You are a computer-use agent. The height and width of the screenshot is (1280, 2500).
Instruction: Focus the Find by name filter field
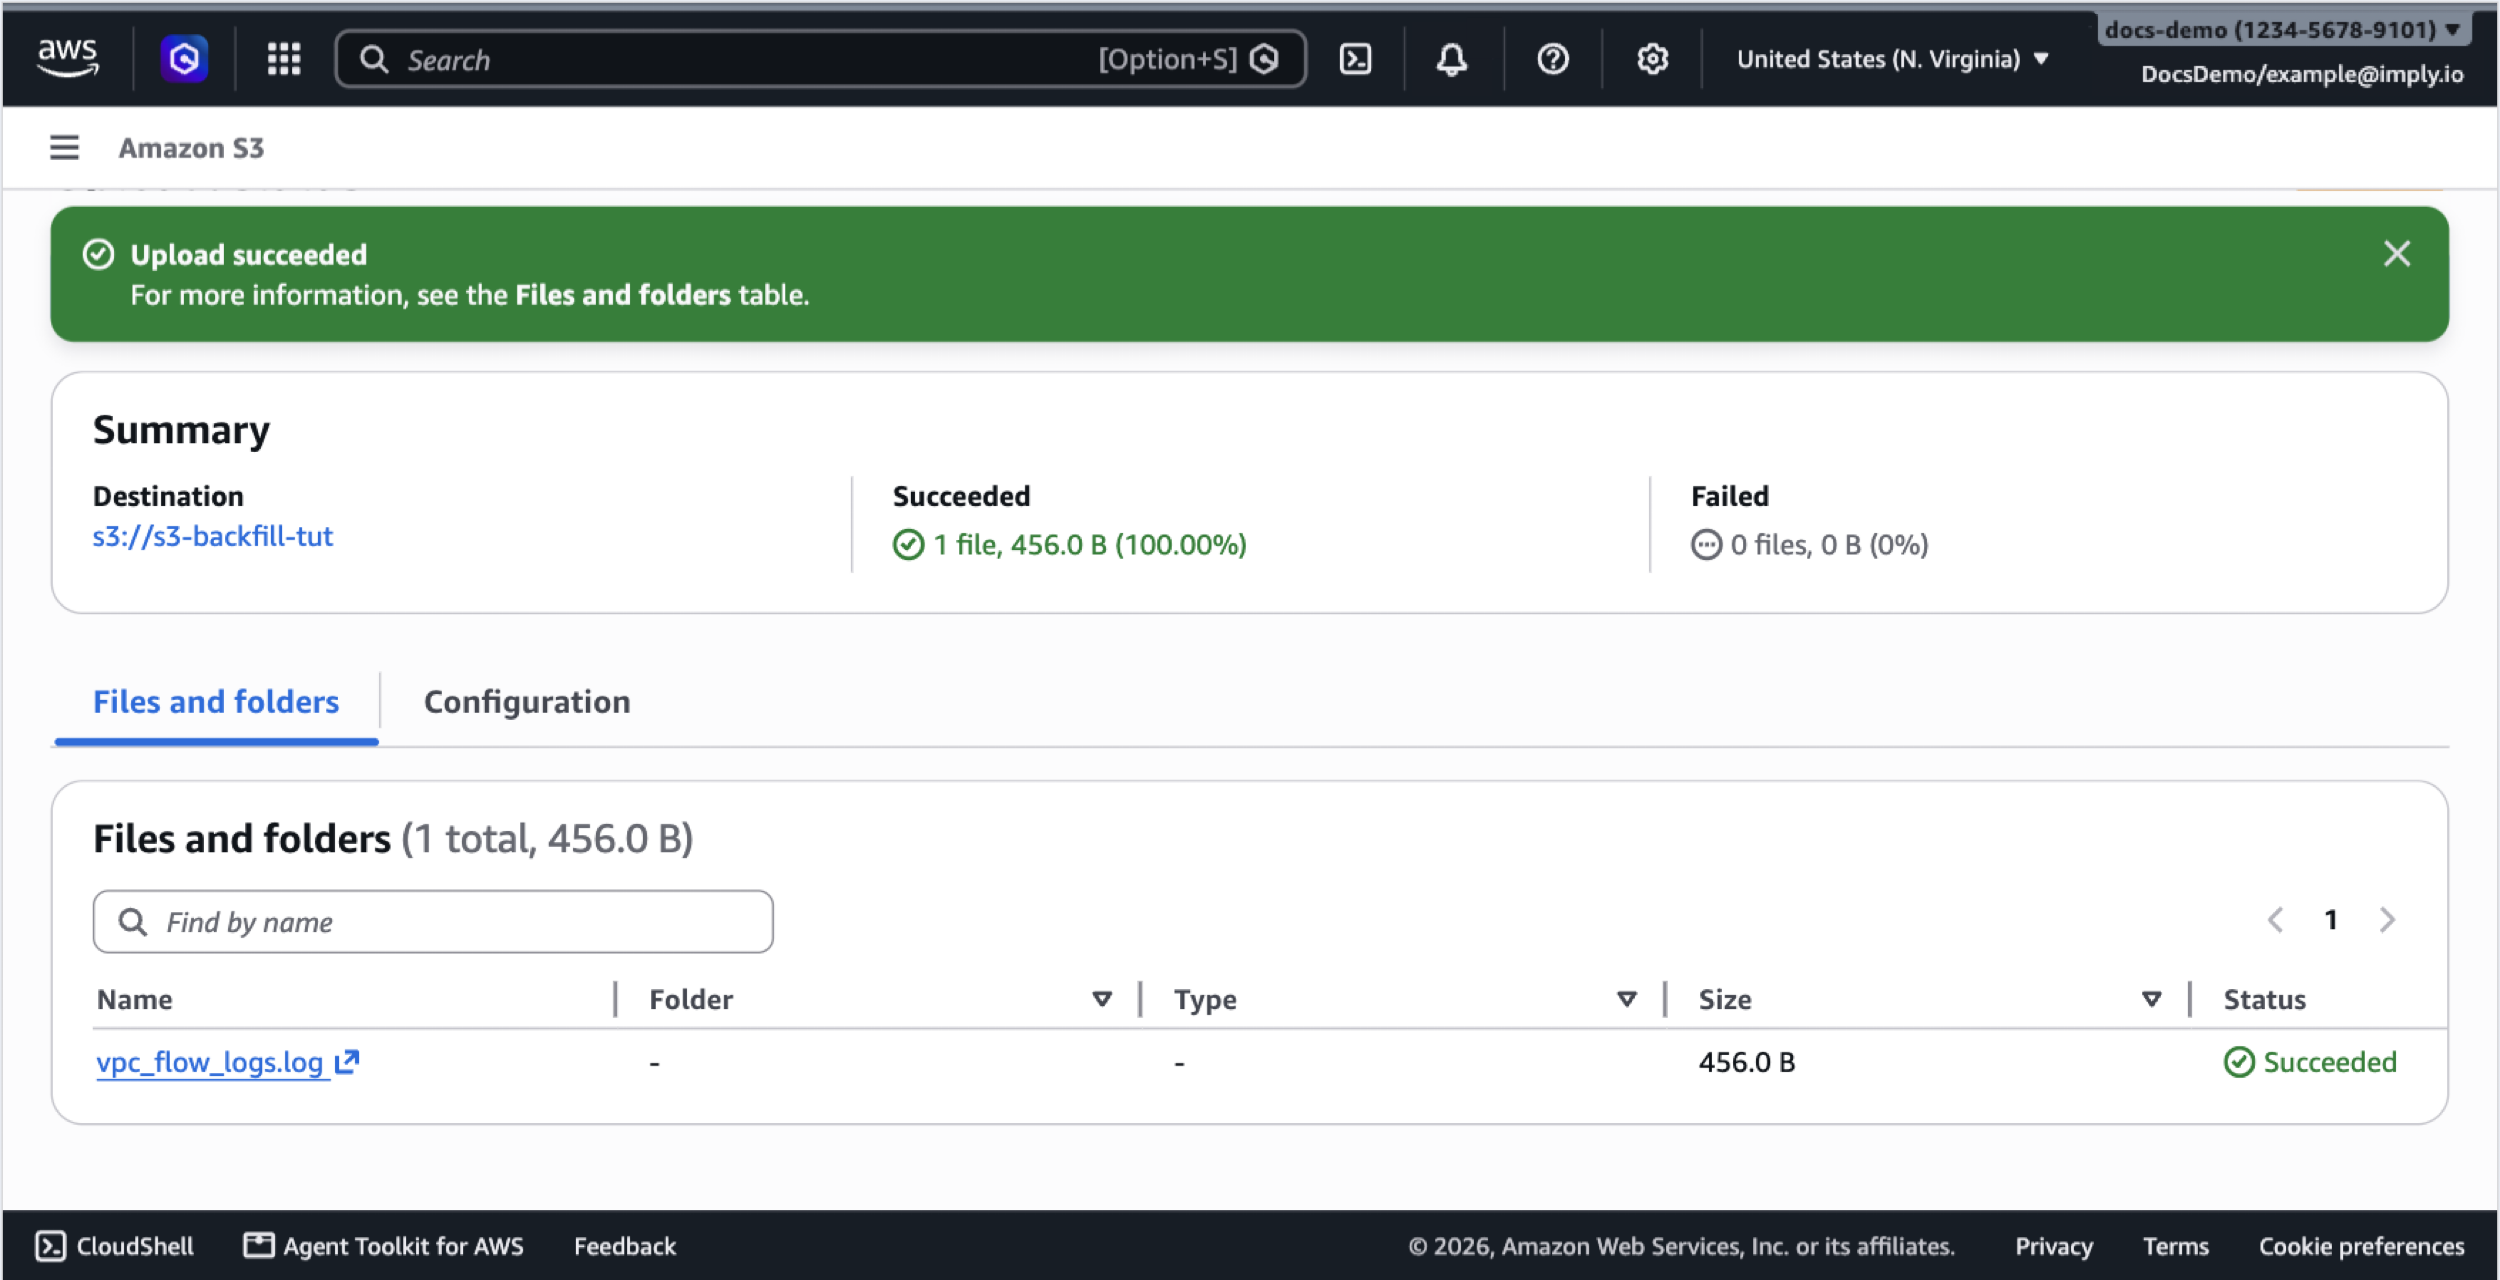[433, 922]
